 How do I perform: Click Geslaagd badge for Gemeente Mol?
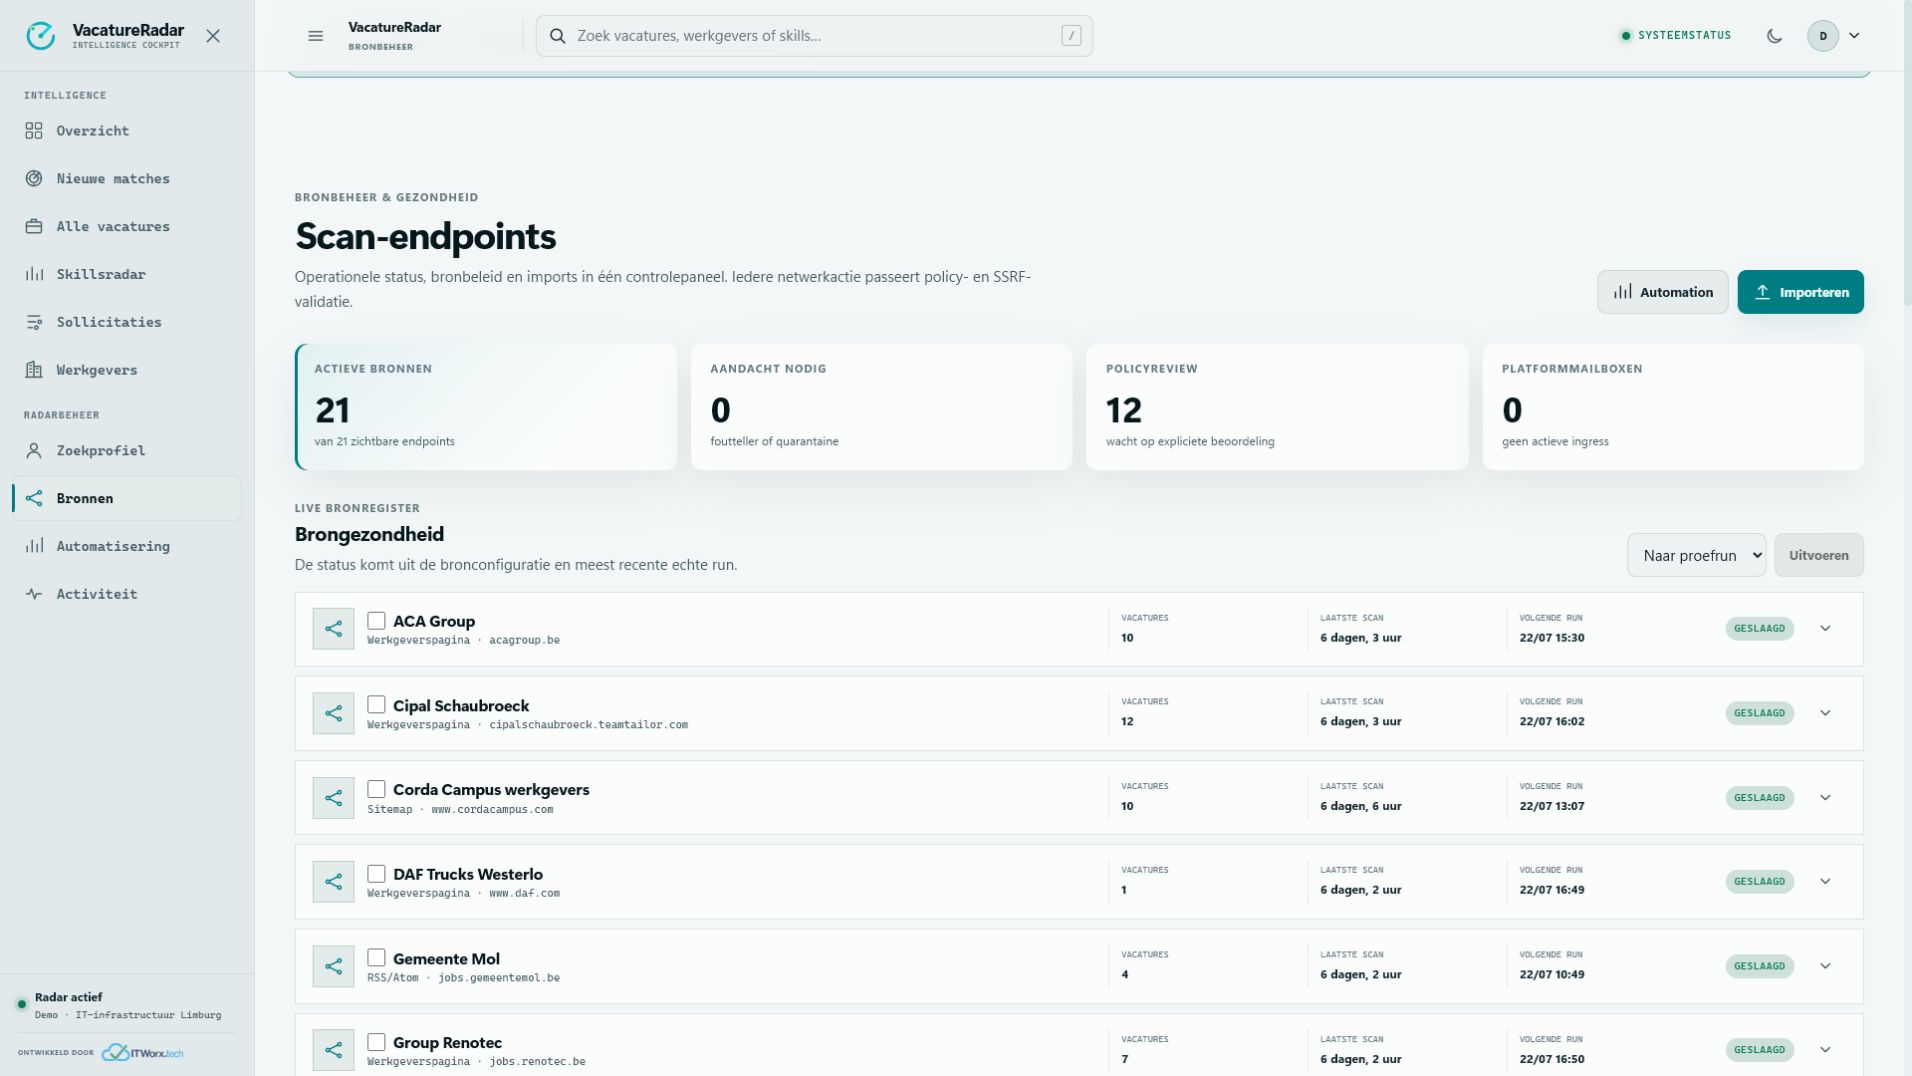tap(1759, 966)
